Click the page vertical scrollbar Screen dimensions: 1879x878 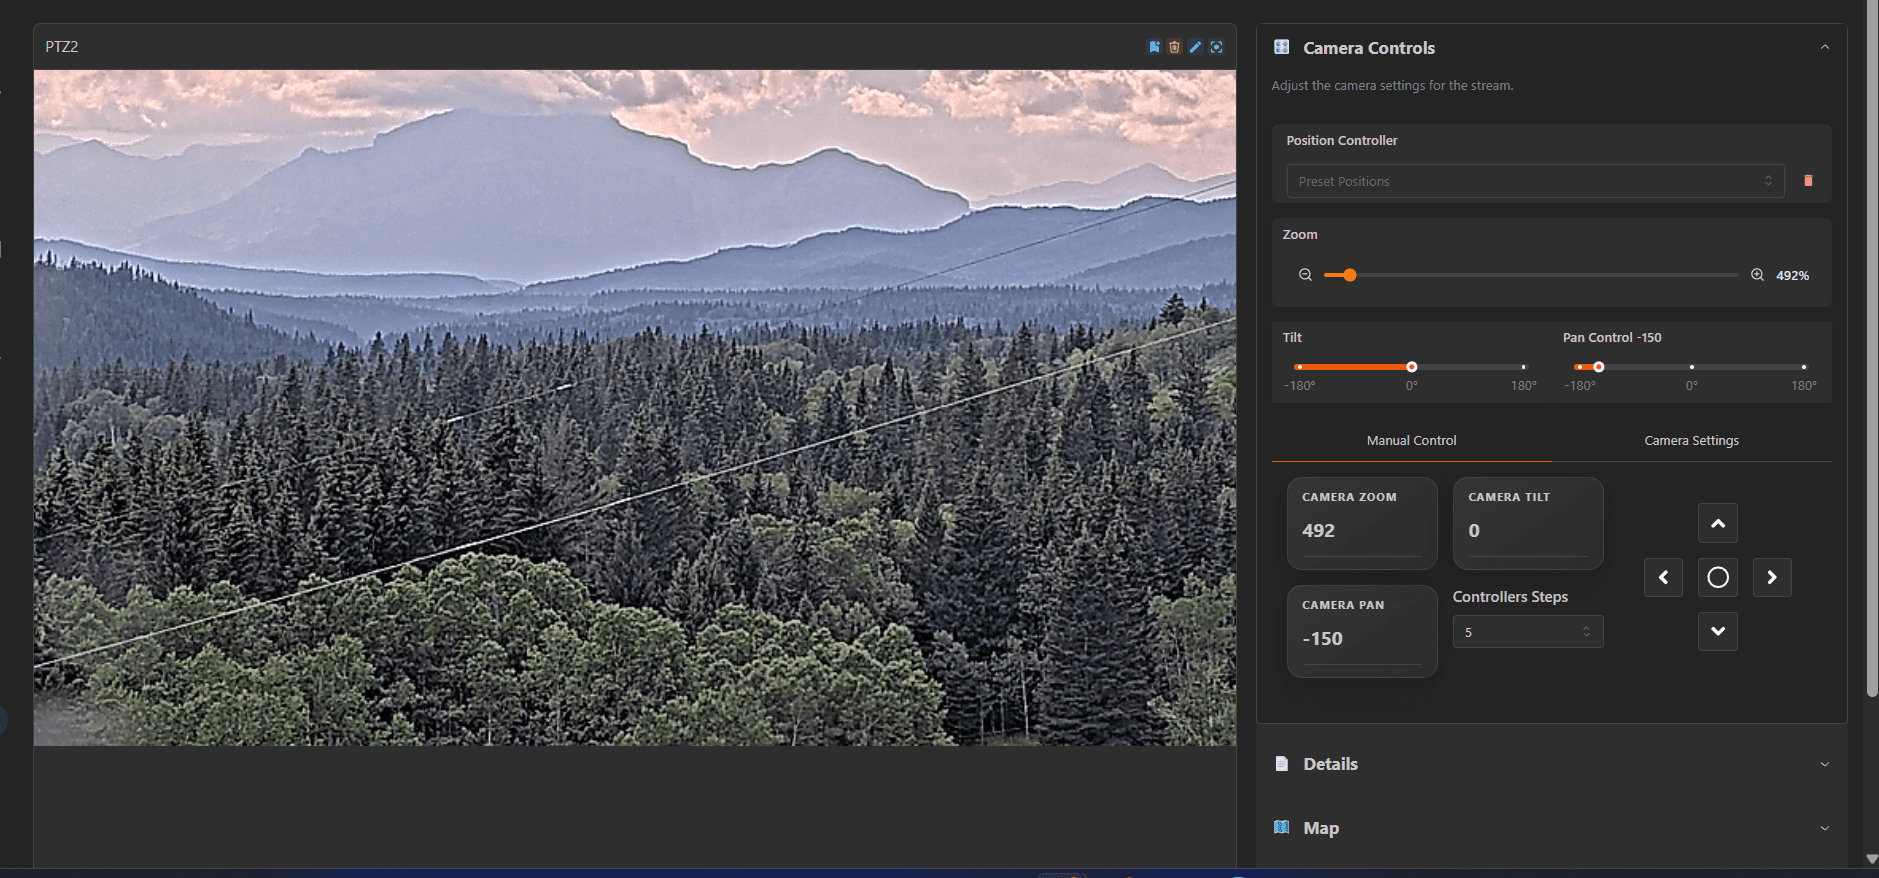pos(1872,350)
